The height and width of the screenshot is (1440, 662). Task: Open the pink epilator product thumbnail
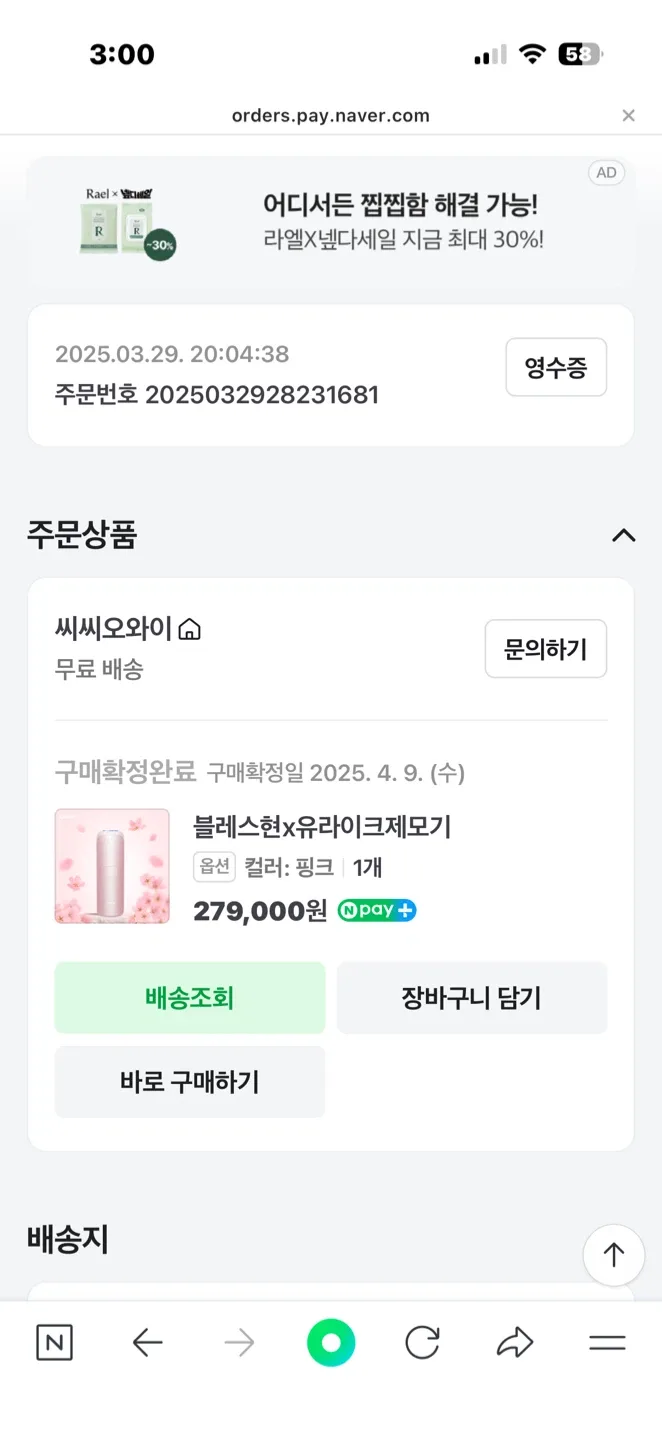tap(112, 866)
